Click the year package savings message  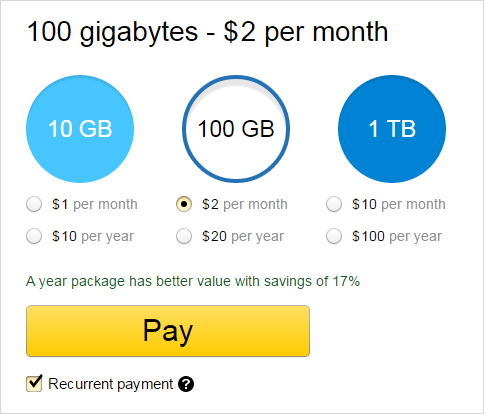pos(193,281)
